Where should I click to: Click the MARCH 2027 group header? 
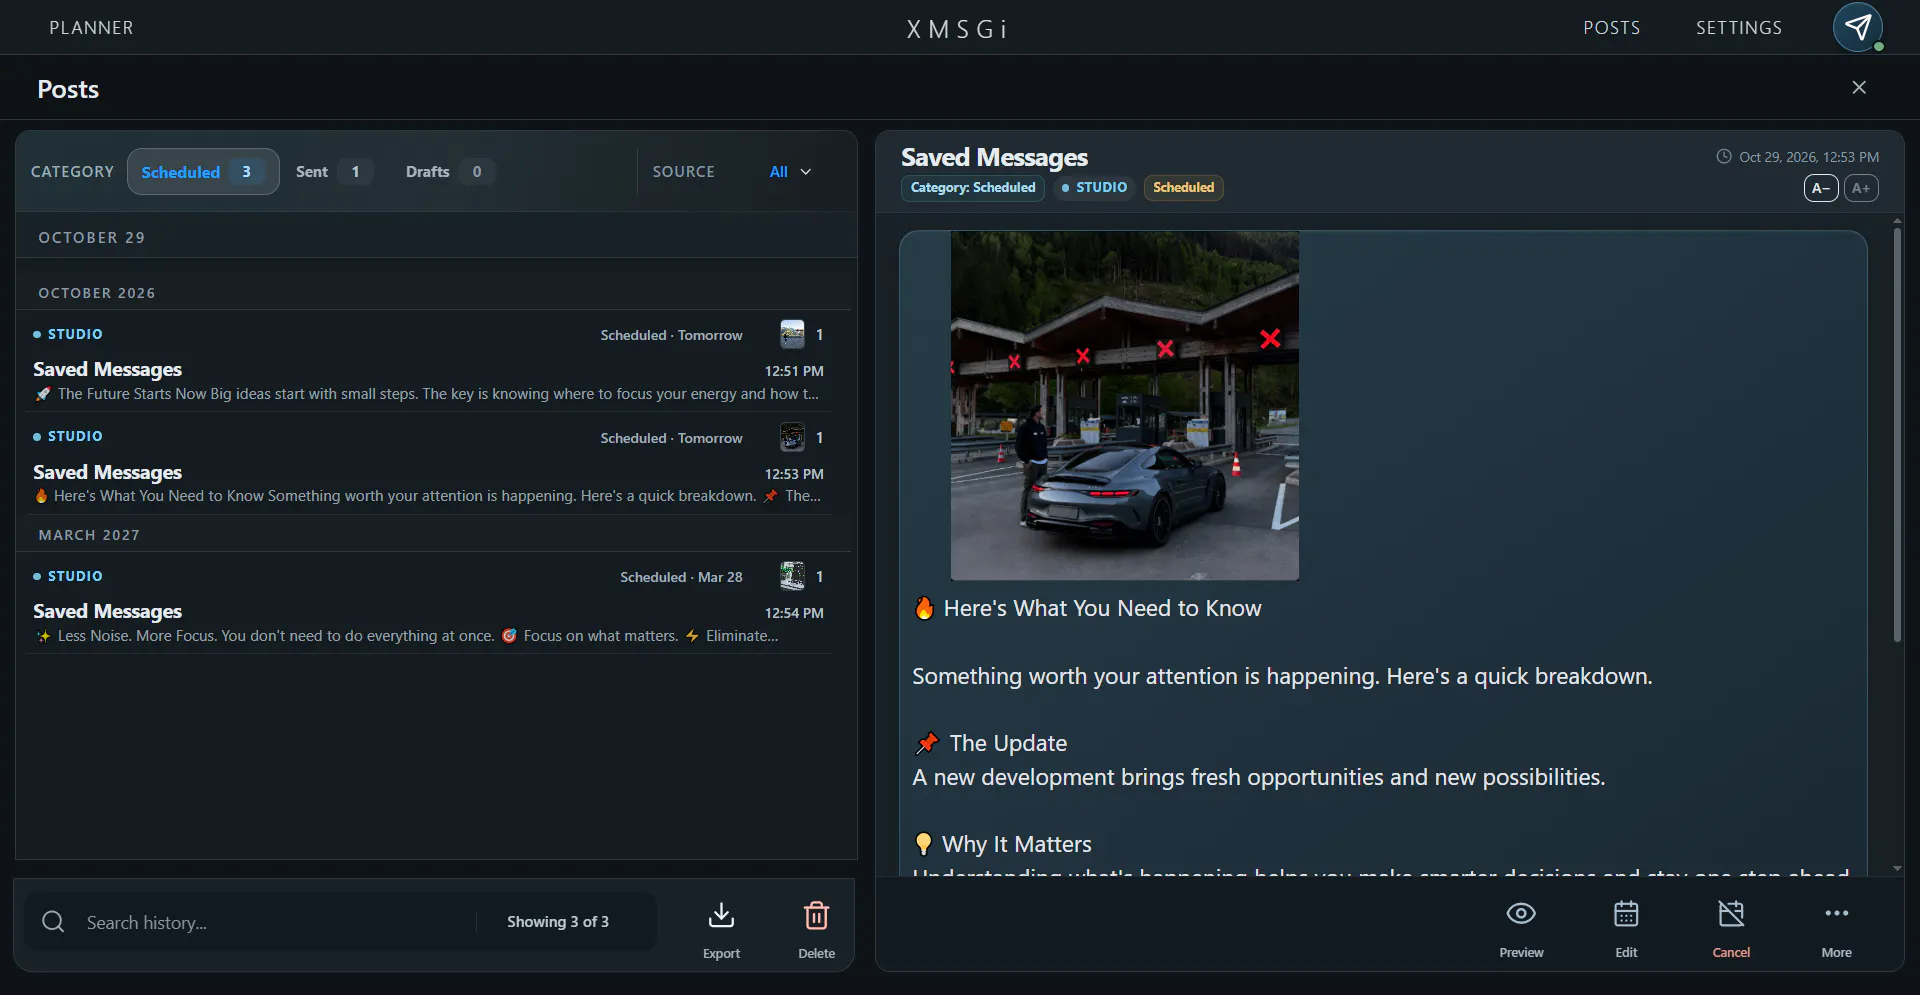point(89,535)
